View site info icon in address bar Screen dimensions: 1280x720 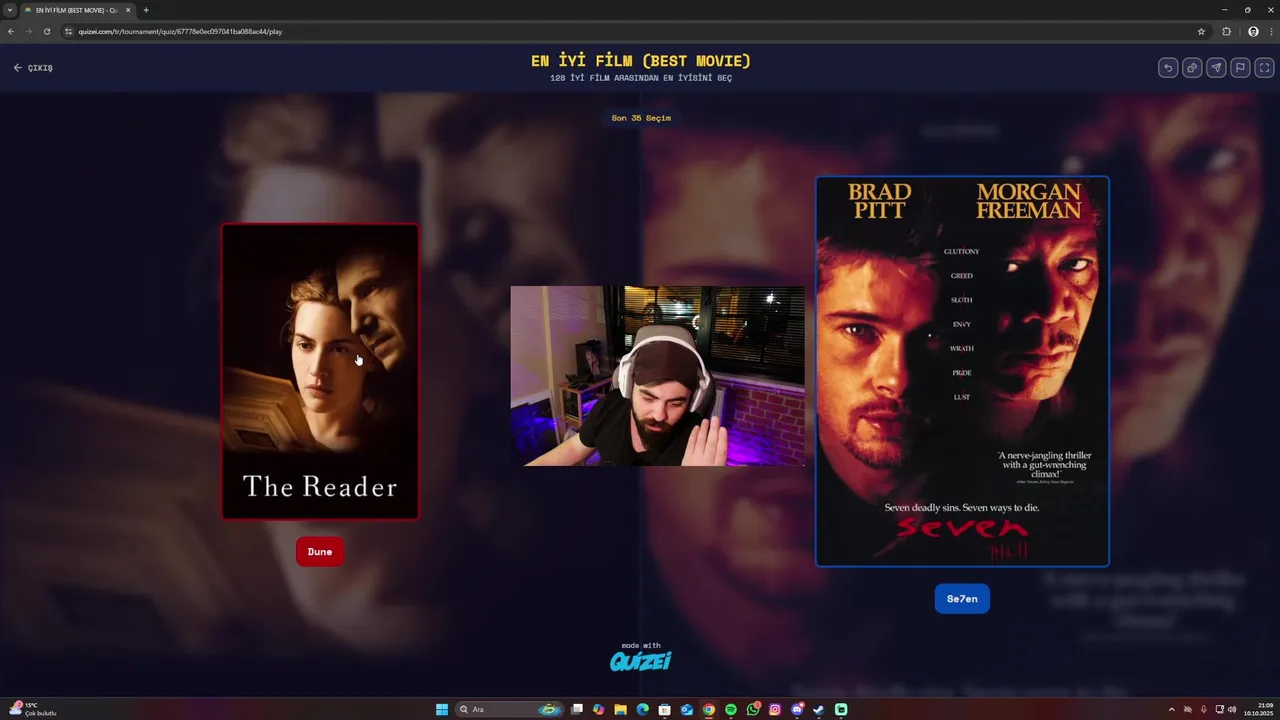[69, 31]
